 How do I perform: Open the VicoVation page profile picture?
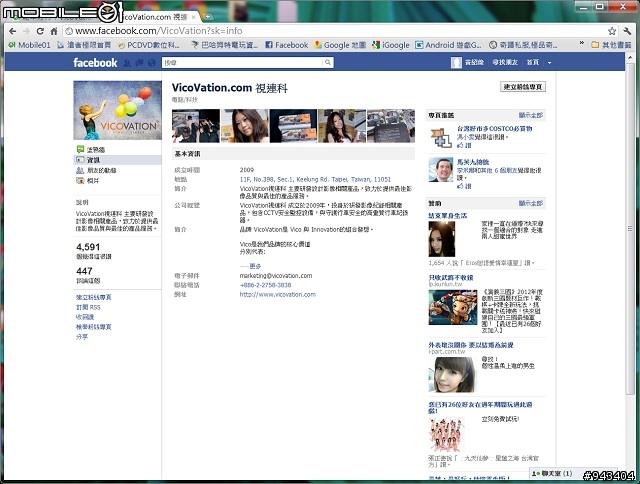tap(118, 110)
